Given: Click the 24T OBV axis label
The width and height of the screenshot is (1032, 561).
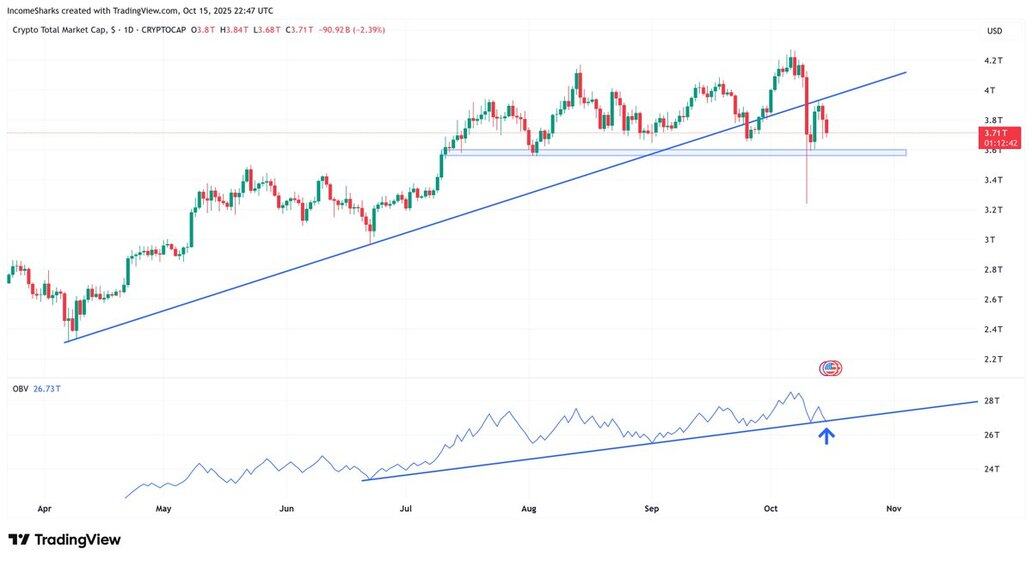Looking at the screenshot, I should [992, 469].
